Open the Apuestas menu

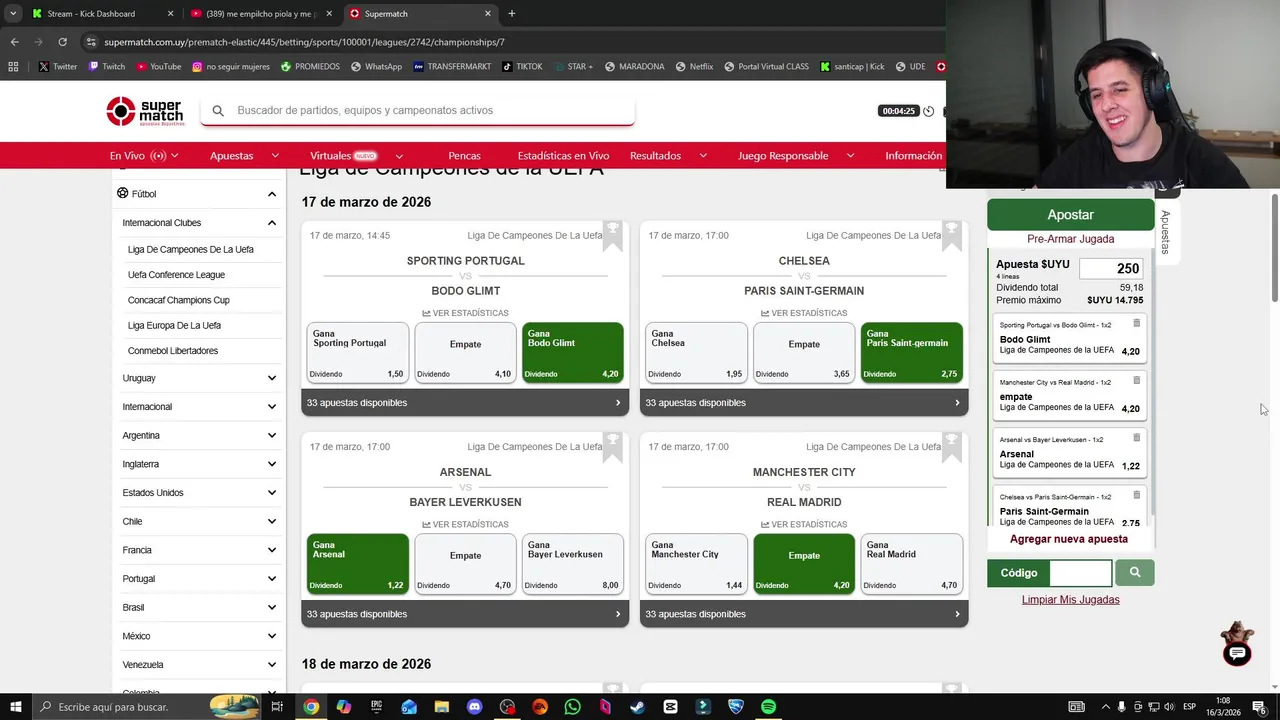(244, 156)
